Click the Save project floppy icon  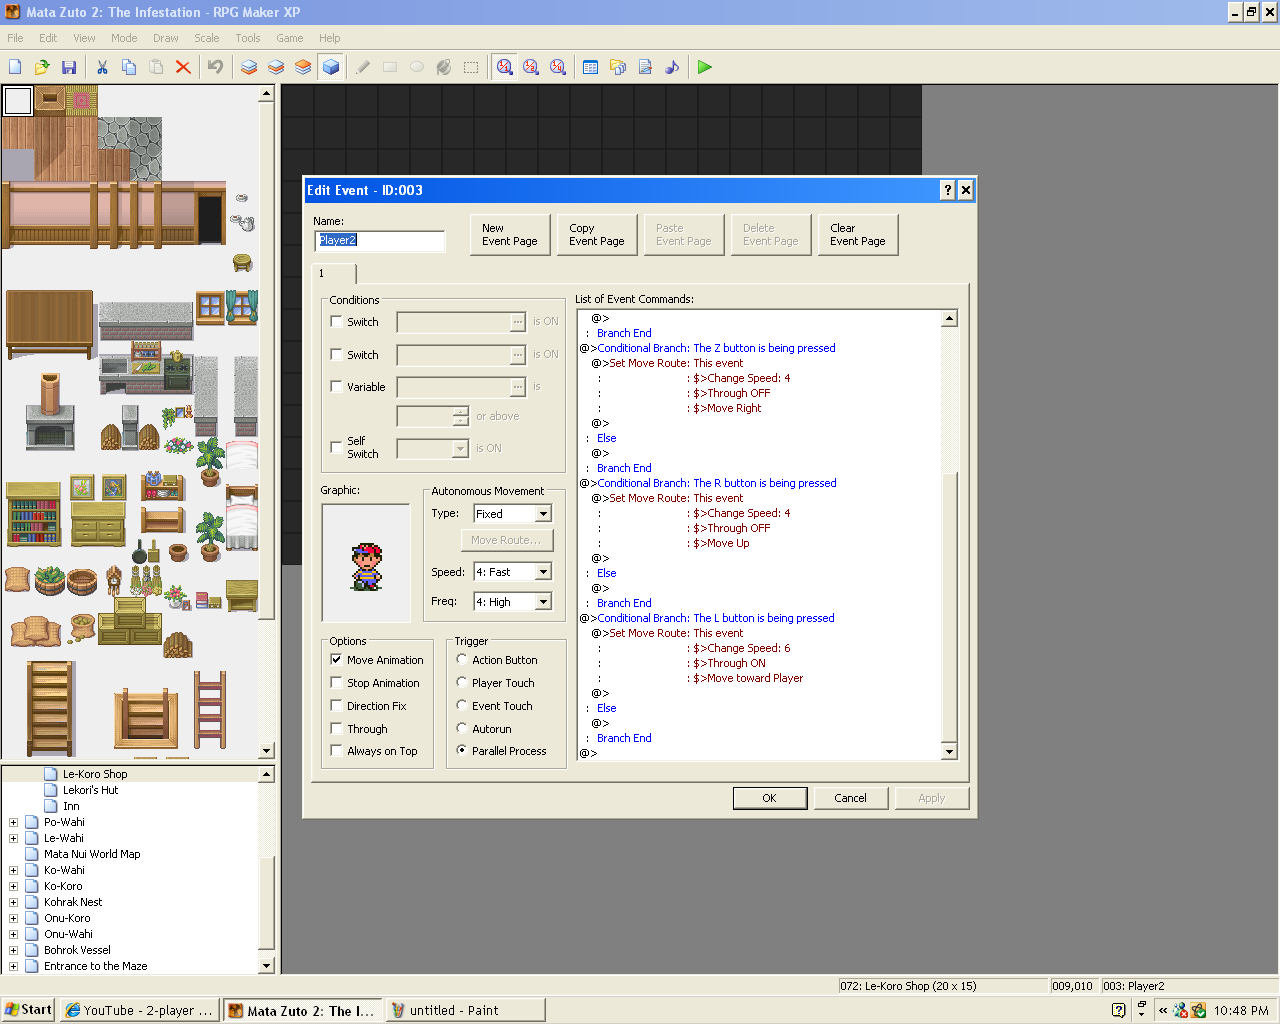(69, 67)
